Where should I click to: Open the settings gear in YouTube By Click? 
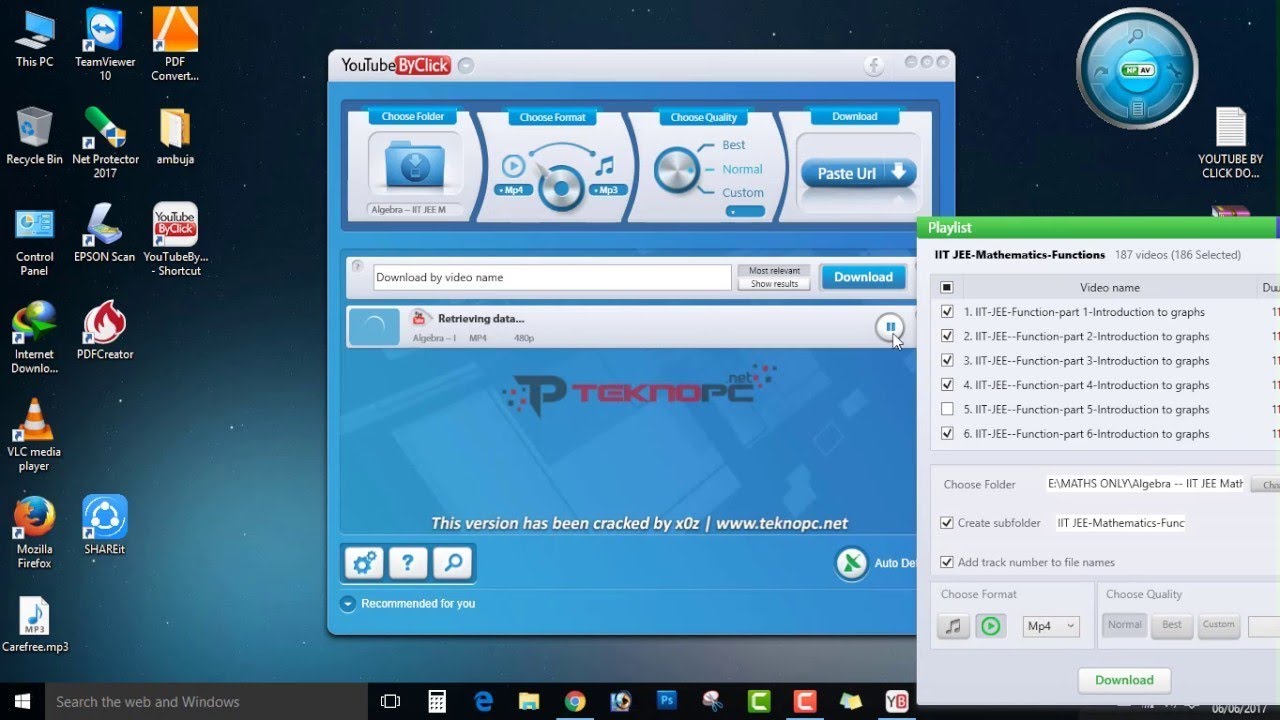(364, 563)
